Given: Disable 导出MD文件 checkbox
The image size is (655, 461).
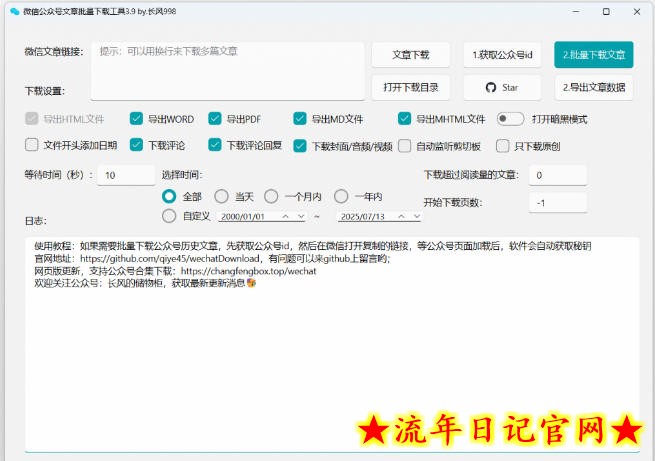Looking at the screenshot, I should [x=300, y=119].
